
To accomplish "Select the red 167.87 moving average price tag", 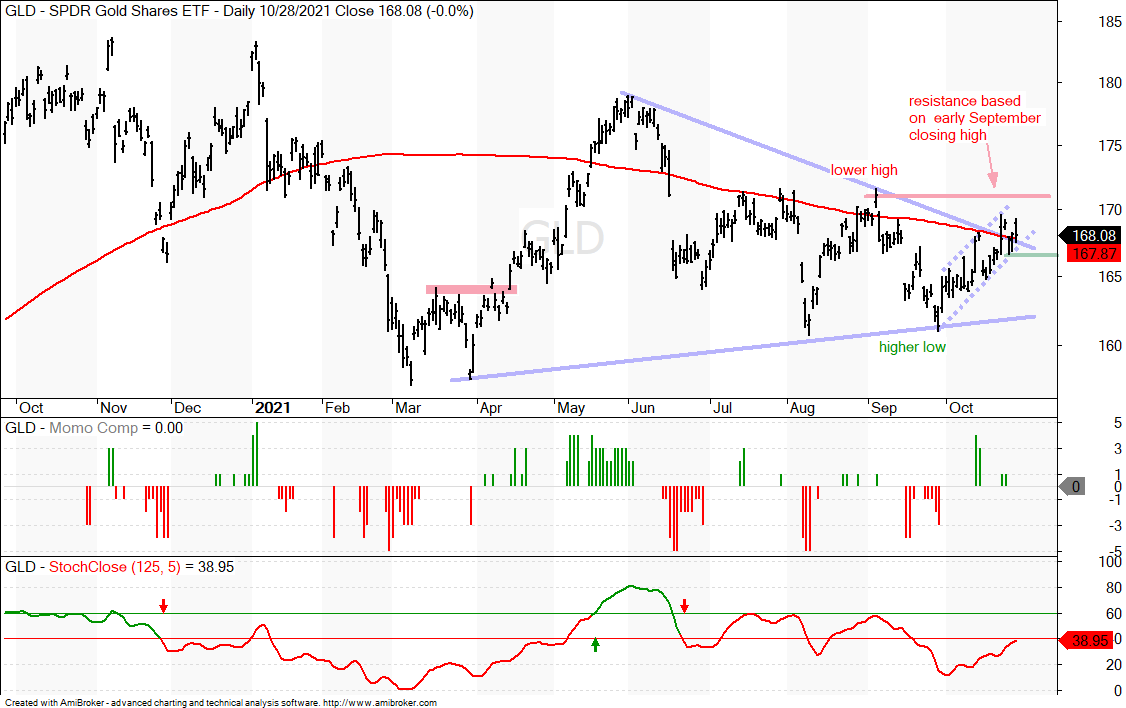I will pyautogui.click(x=1094, y=253).
